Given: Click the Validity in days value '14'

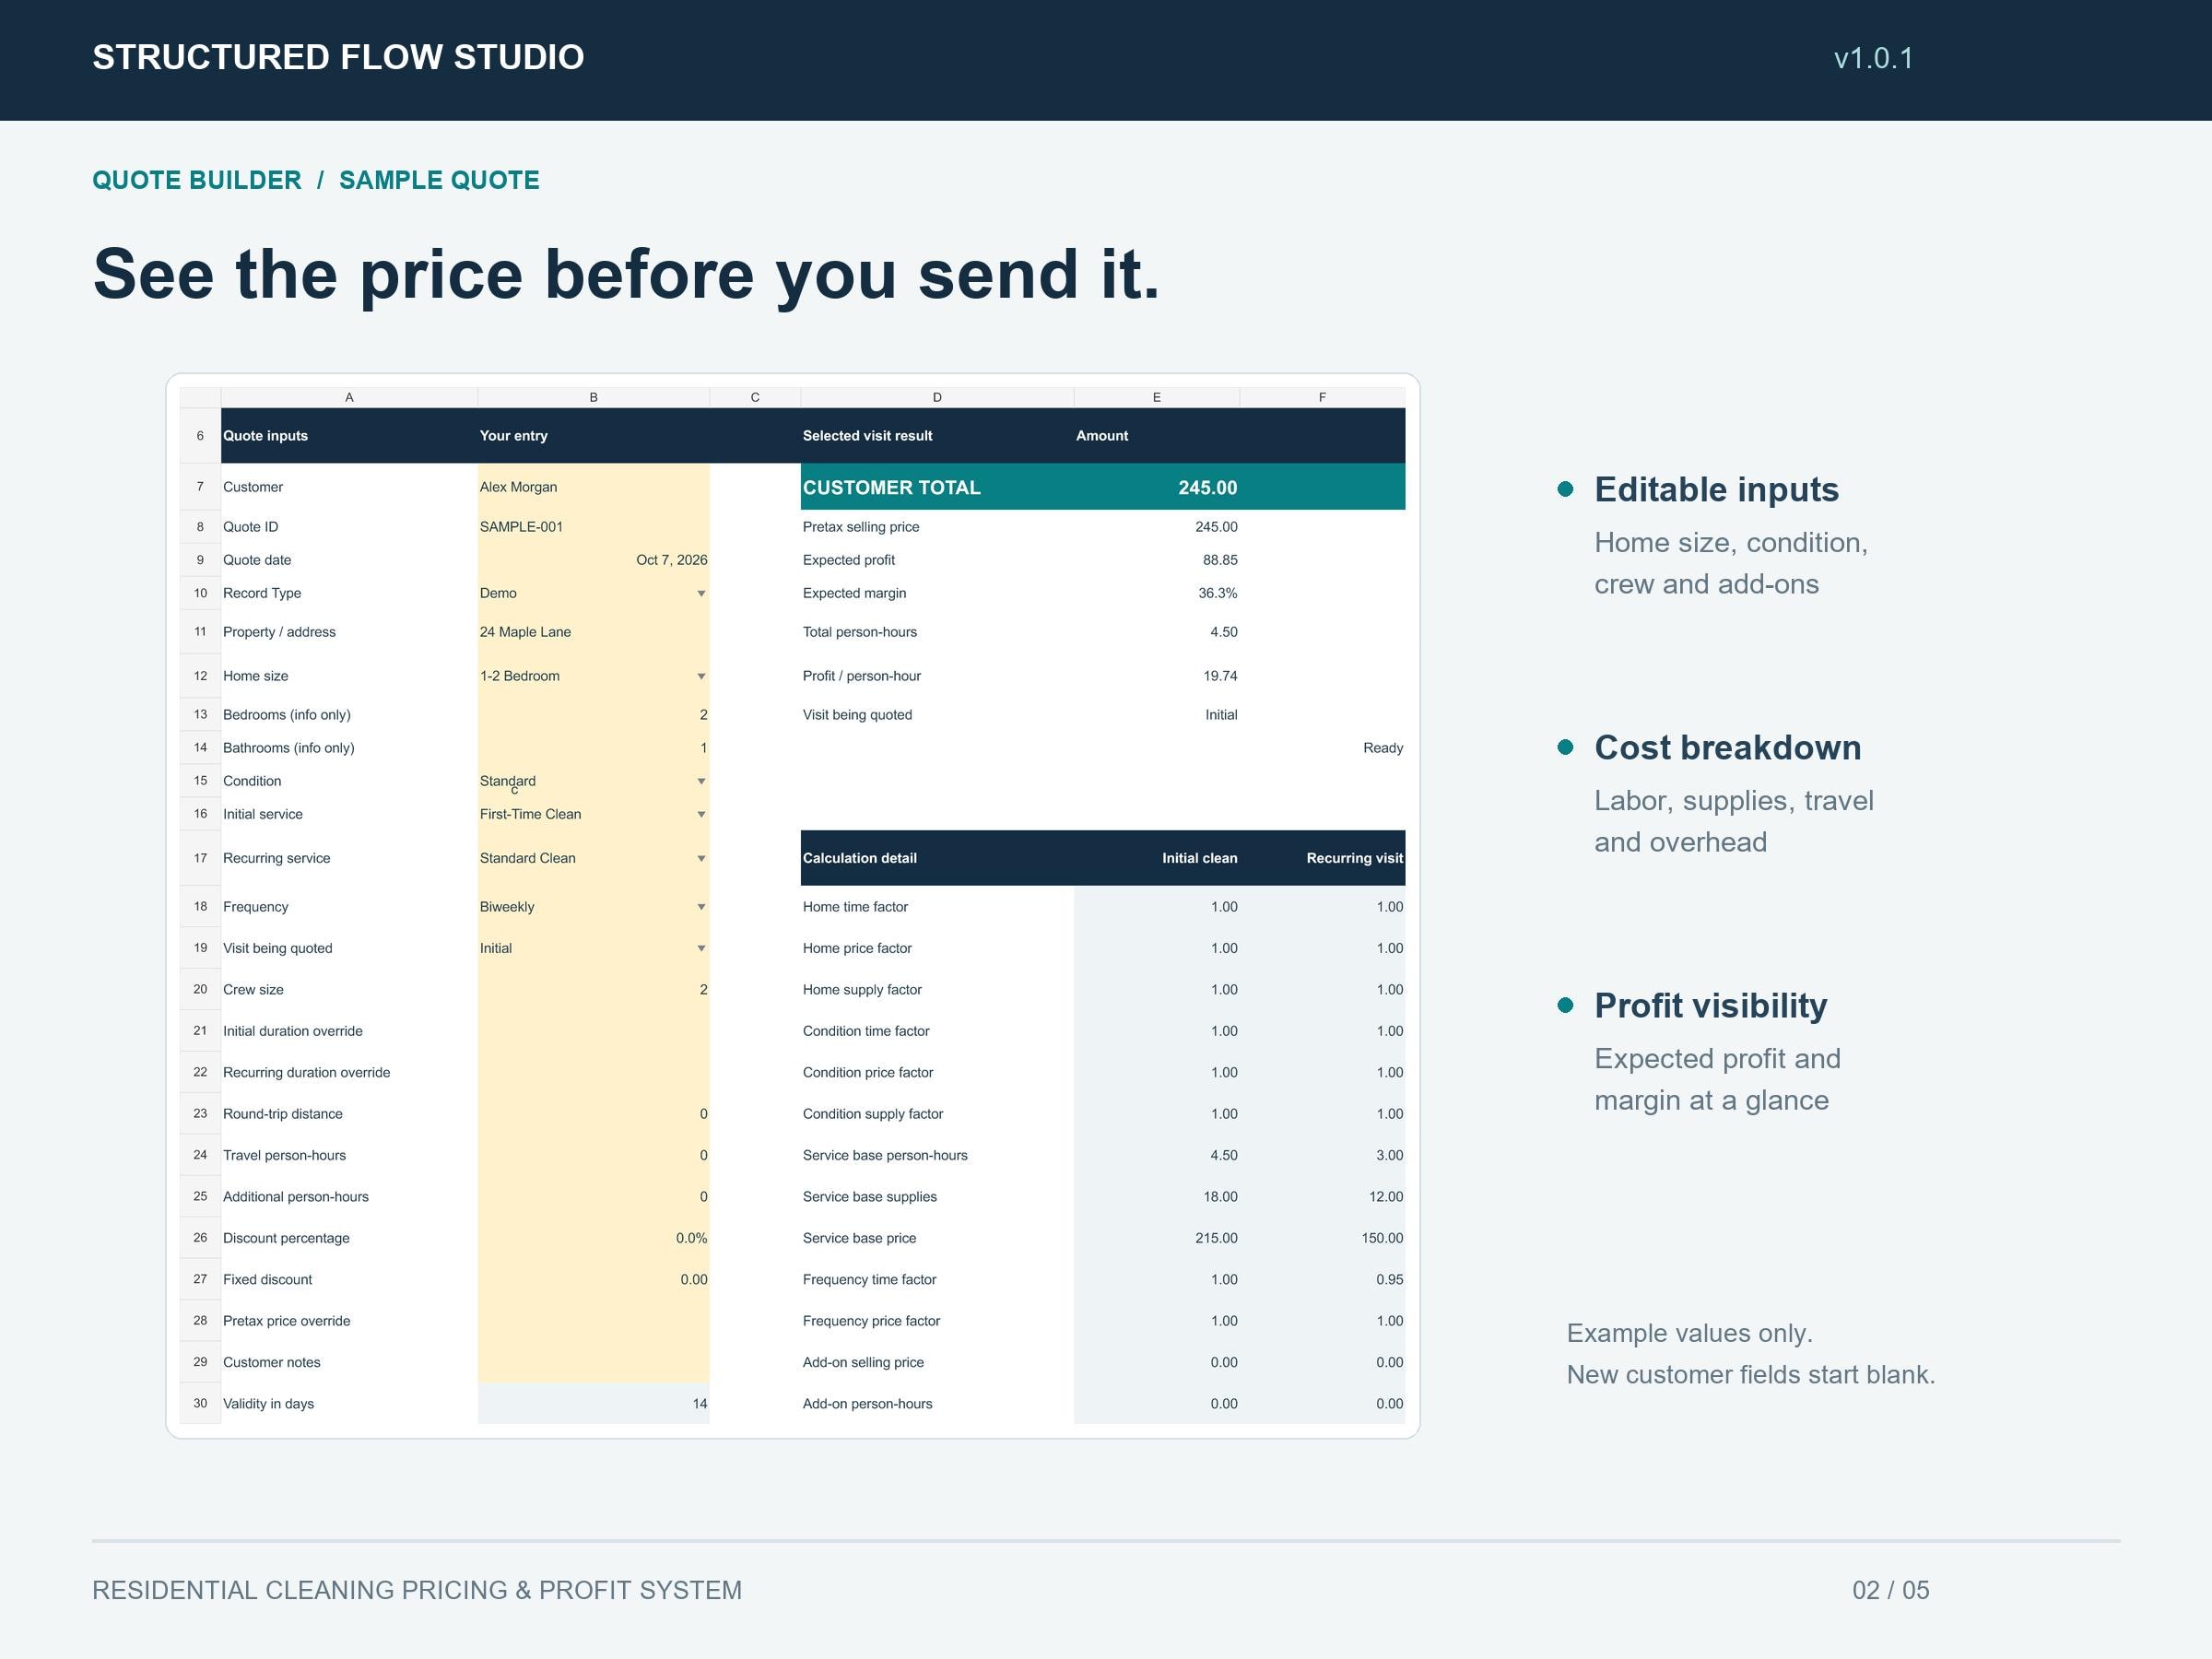Looking at the screenshot, I should point(699,1404).
